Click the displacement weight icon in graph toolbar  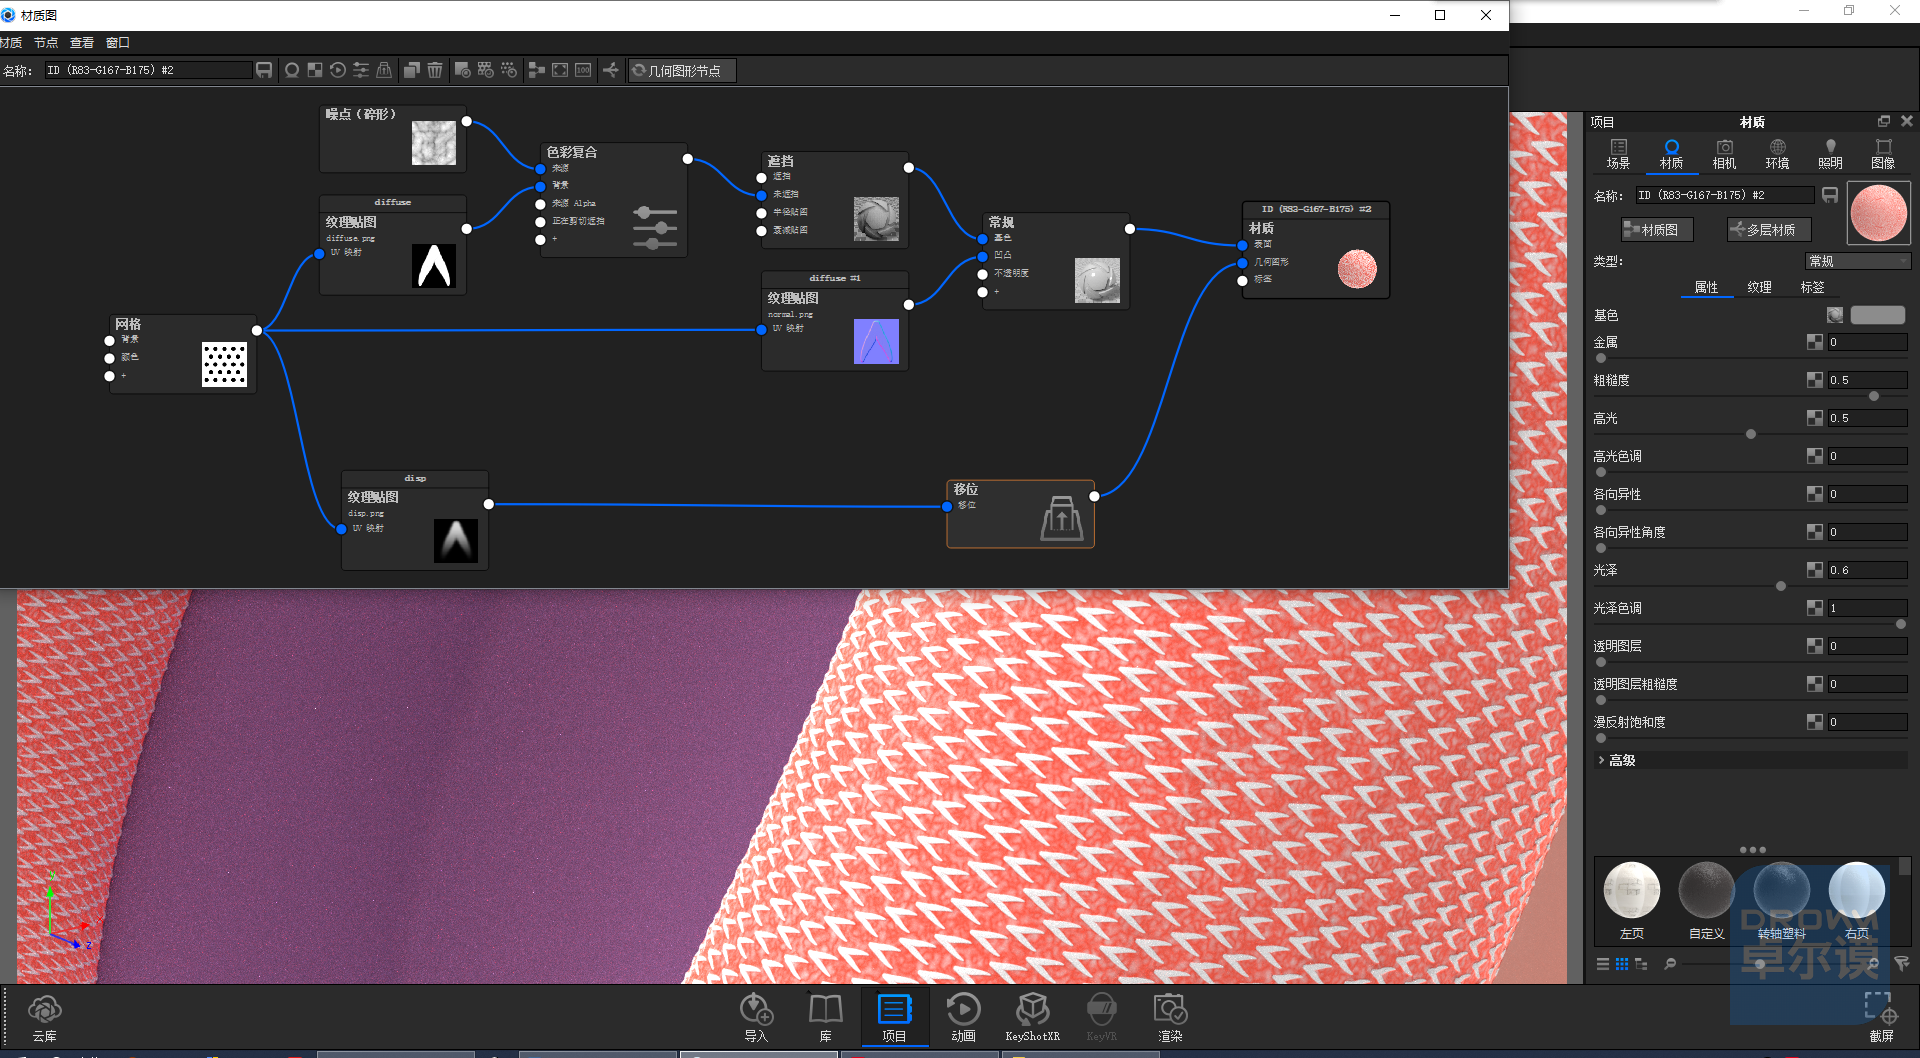[384, 70]
